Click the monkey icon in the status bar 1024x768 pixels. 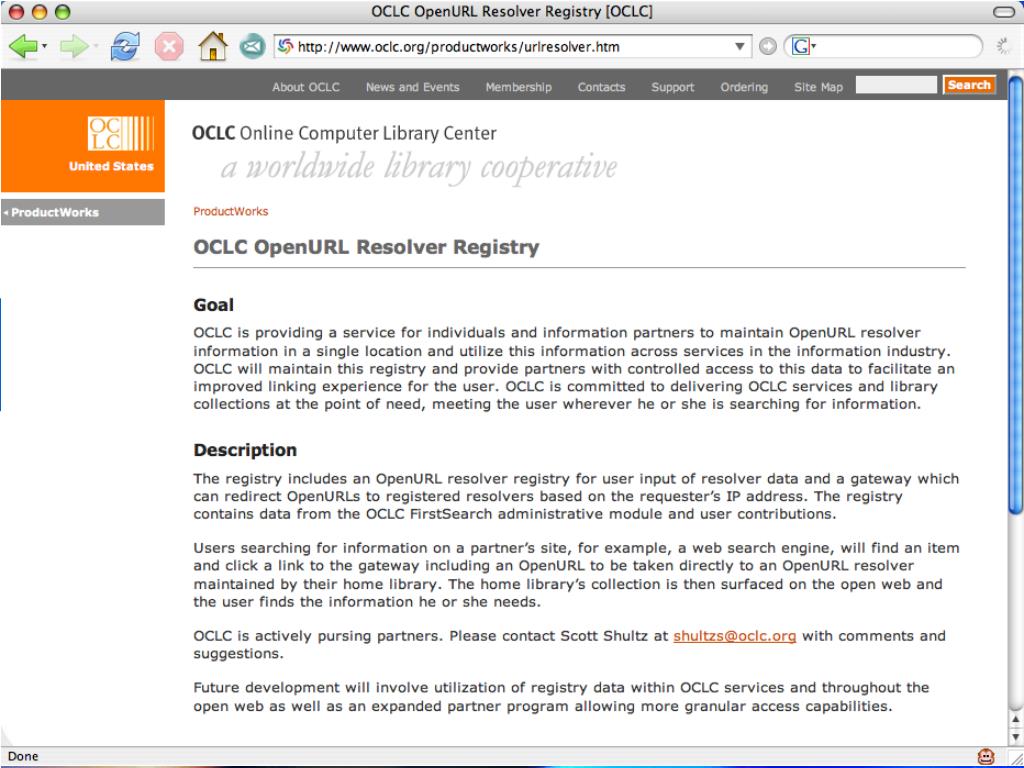(985, 756)
